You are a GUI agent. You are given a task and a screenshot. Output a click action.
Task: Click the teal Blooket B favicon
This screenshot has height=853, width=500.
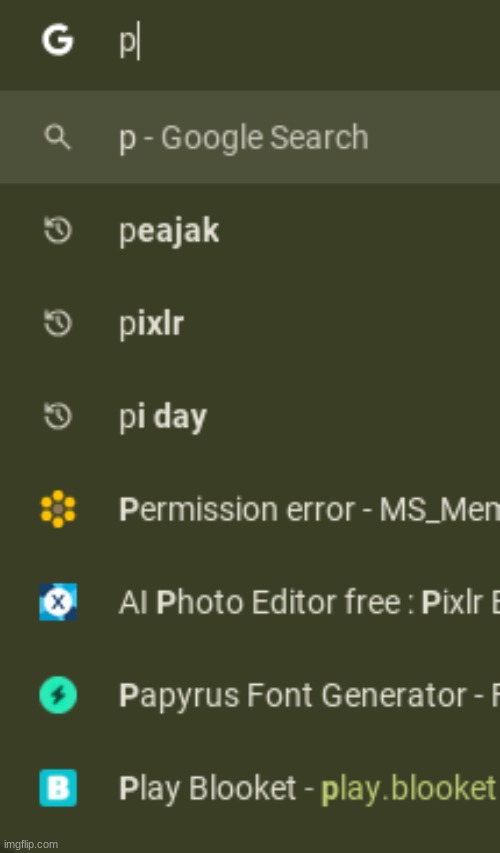(58, 788)
